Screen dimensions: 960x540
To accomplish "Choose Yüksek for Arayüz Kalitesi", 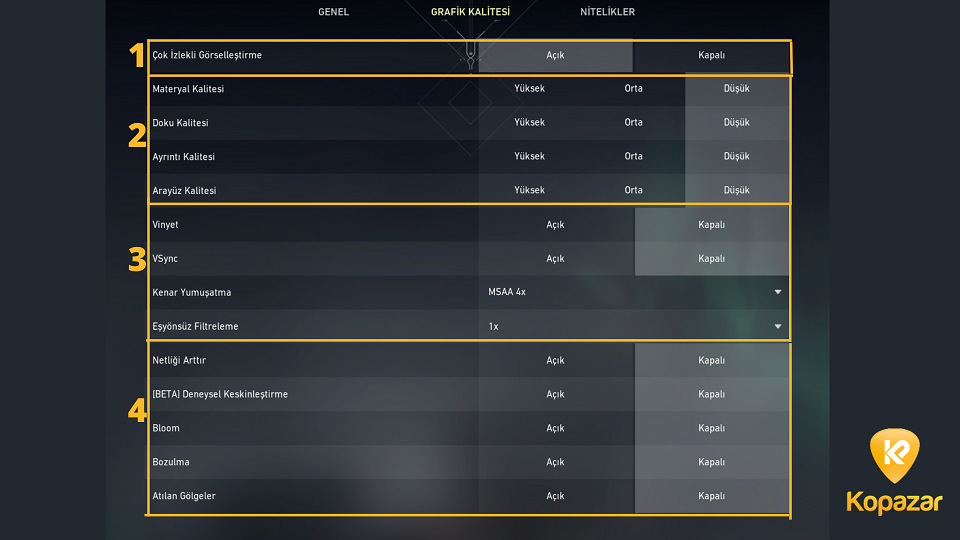I will coord(530,190).
